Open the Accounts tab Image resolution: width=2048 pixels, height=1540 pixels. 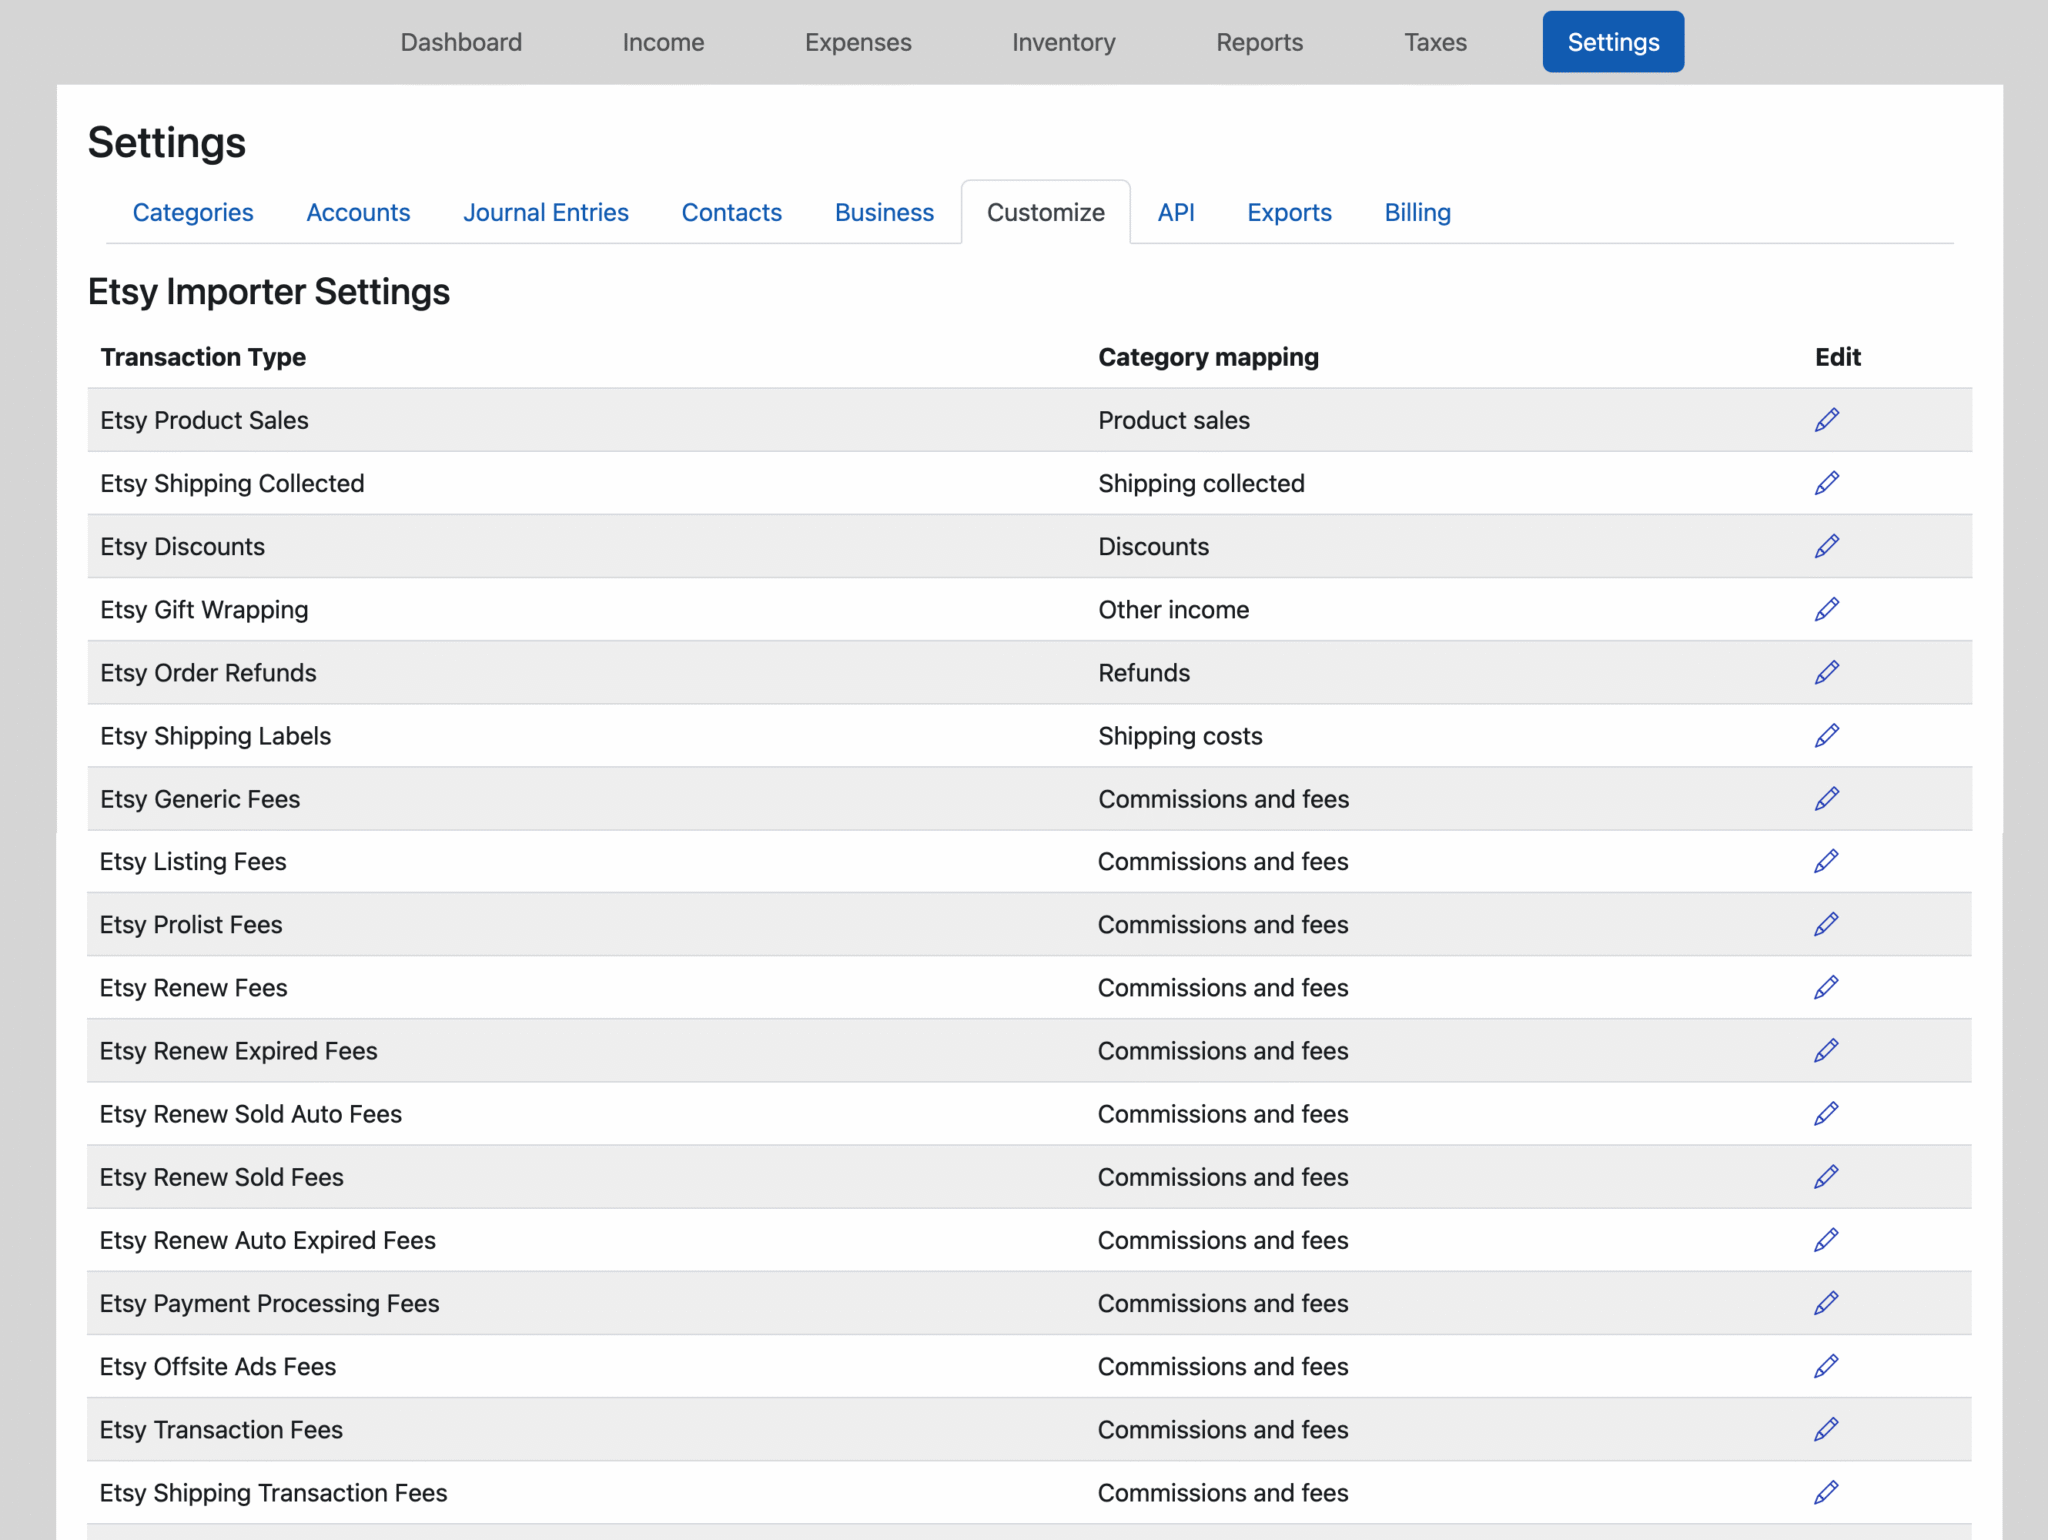click(x=357, y=212)
